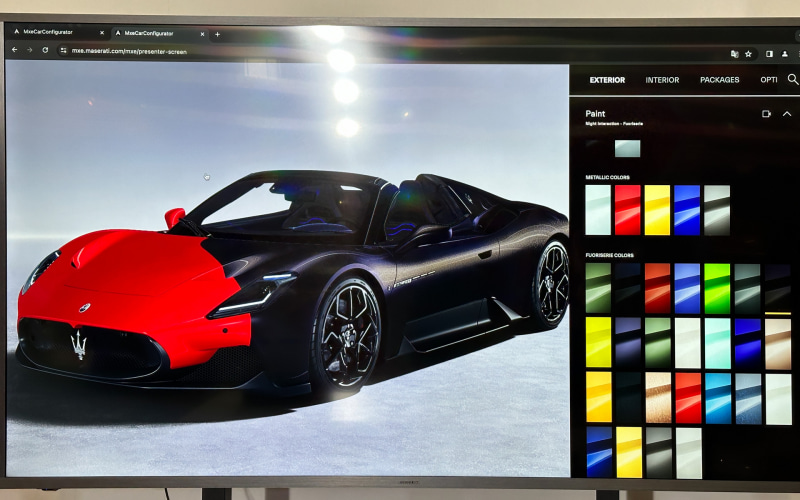This screenshot has height=500, width=800.
Task: Pick the sky blue Fuoriserie swatch
Action: coord(718,398)
